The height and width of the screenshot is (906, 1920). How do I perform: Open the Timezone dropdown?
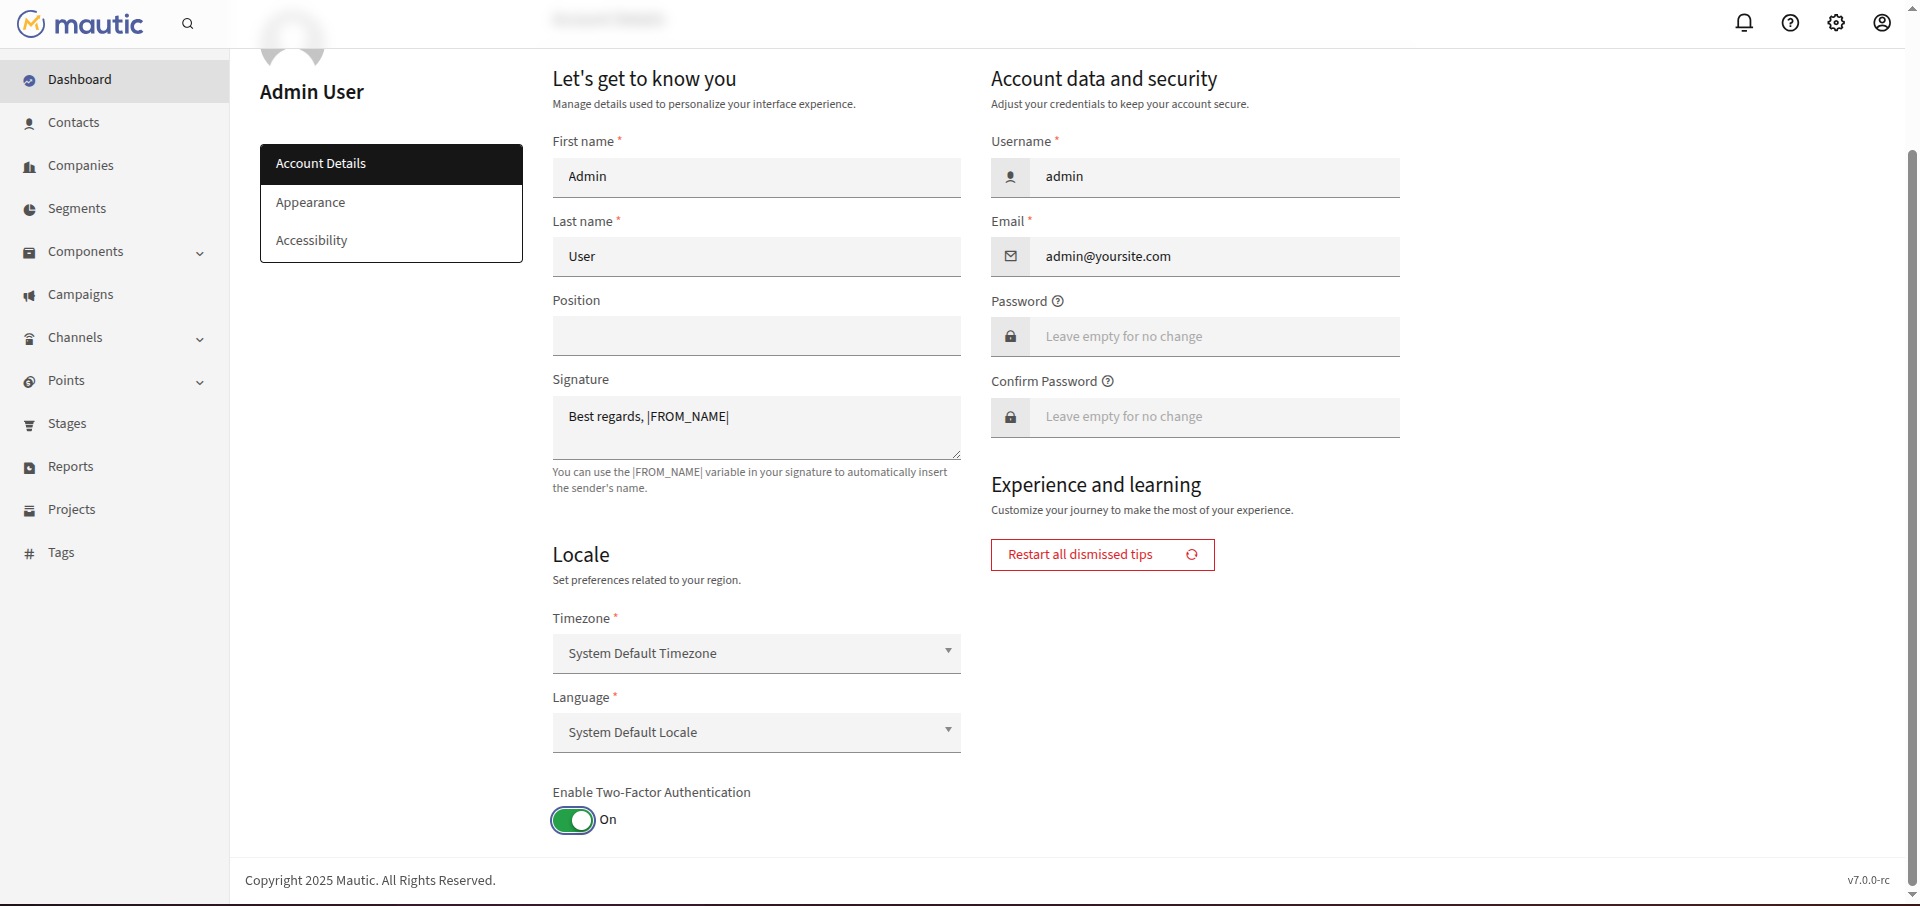point(756,654)
